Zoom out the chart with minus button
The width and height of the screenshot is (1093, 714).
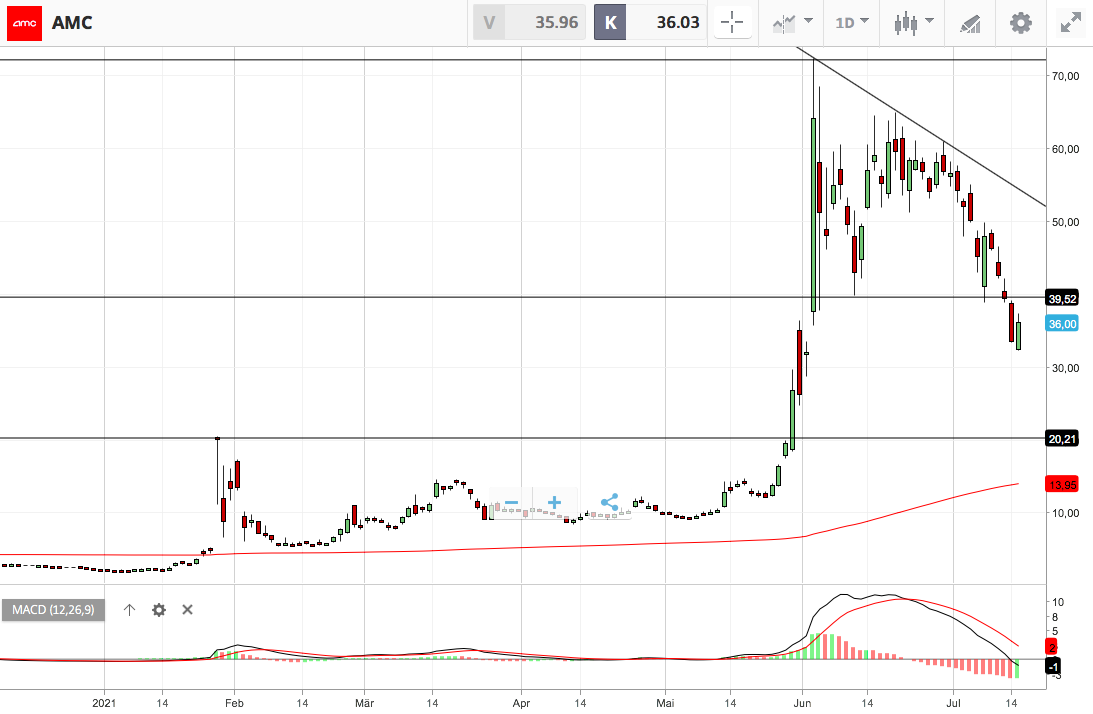tap(512, 503)
